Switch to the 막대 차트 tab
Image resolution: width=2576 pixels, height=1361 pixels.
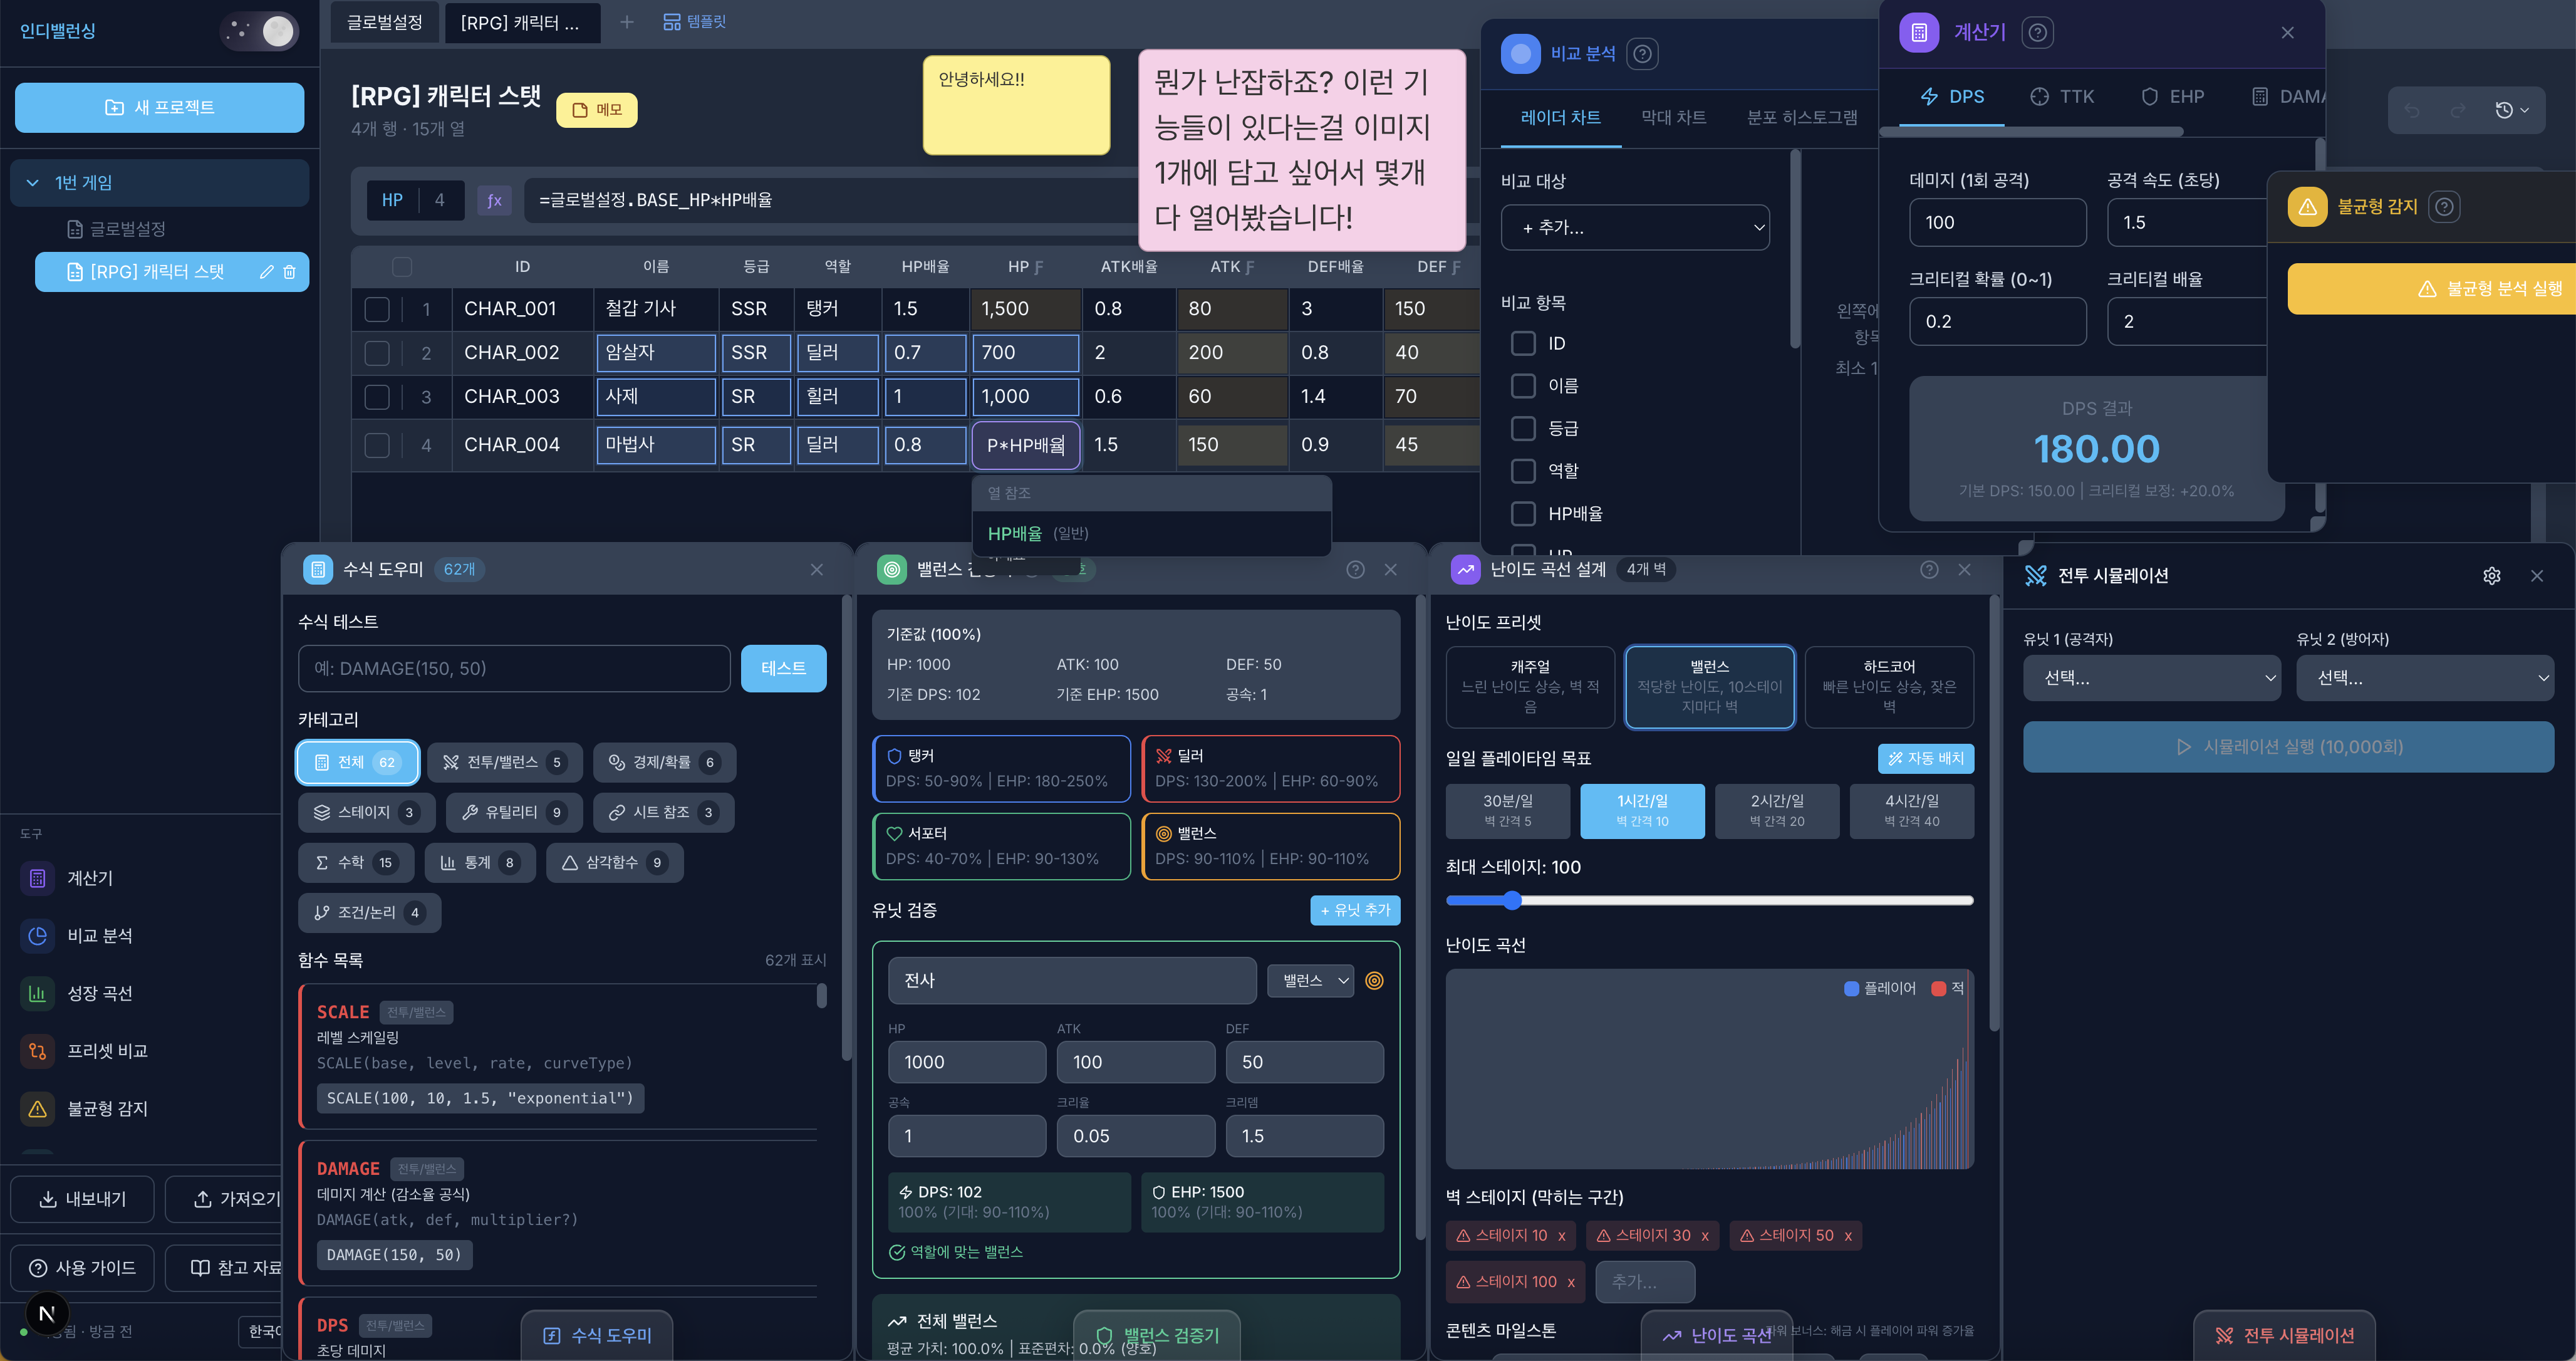click(1673, 118)
